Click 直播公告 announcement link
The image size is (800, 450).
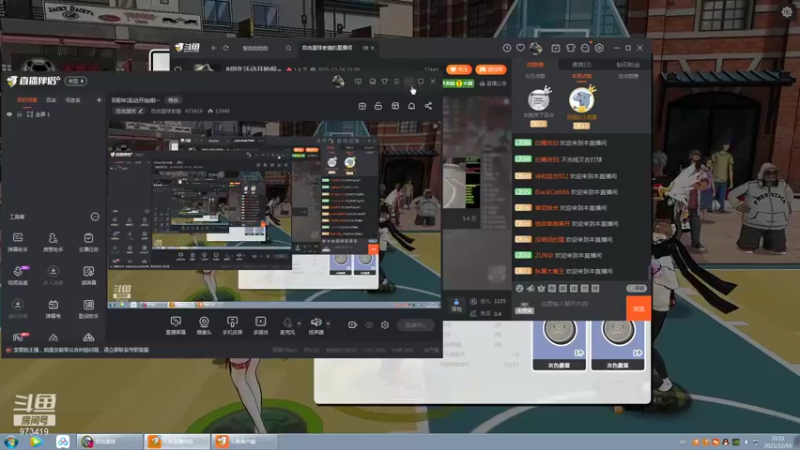[x=493, y=83]
